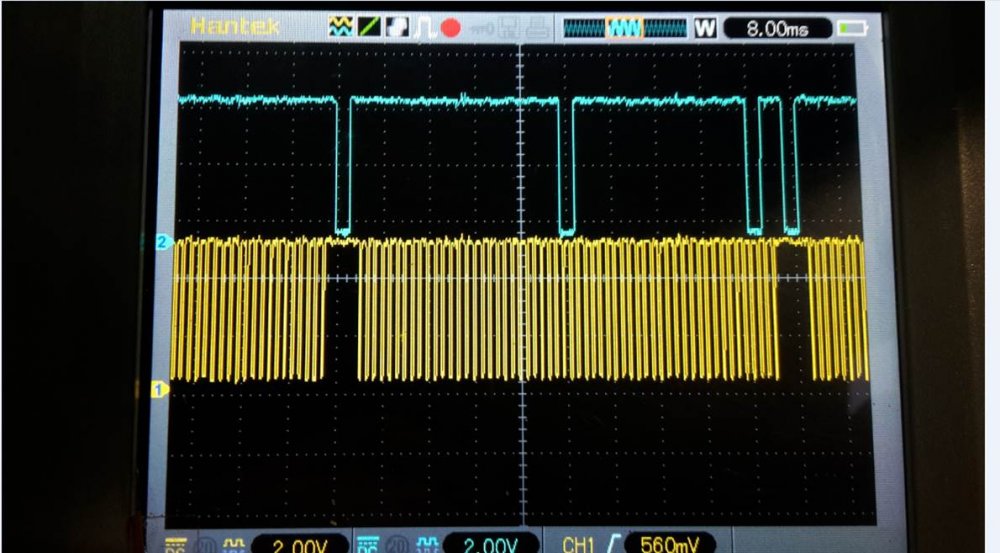
Task: Open the 560mV trigger level value
Action: point(668,545)
